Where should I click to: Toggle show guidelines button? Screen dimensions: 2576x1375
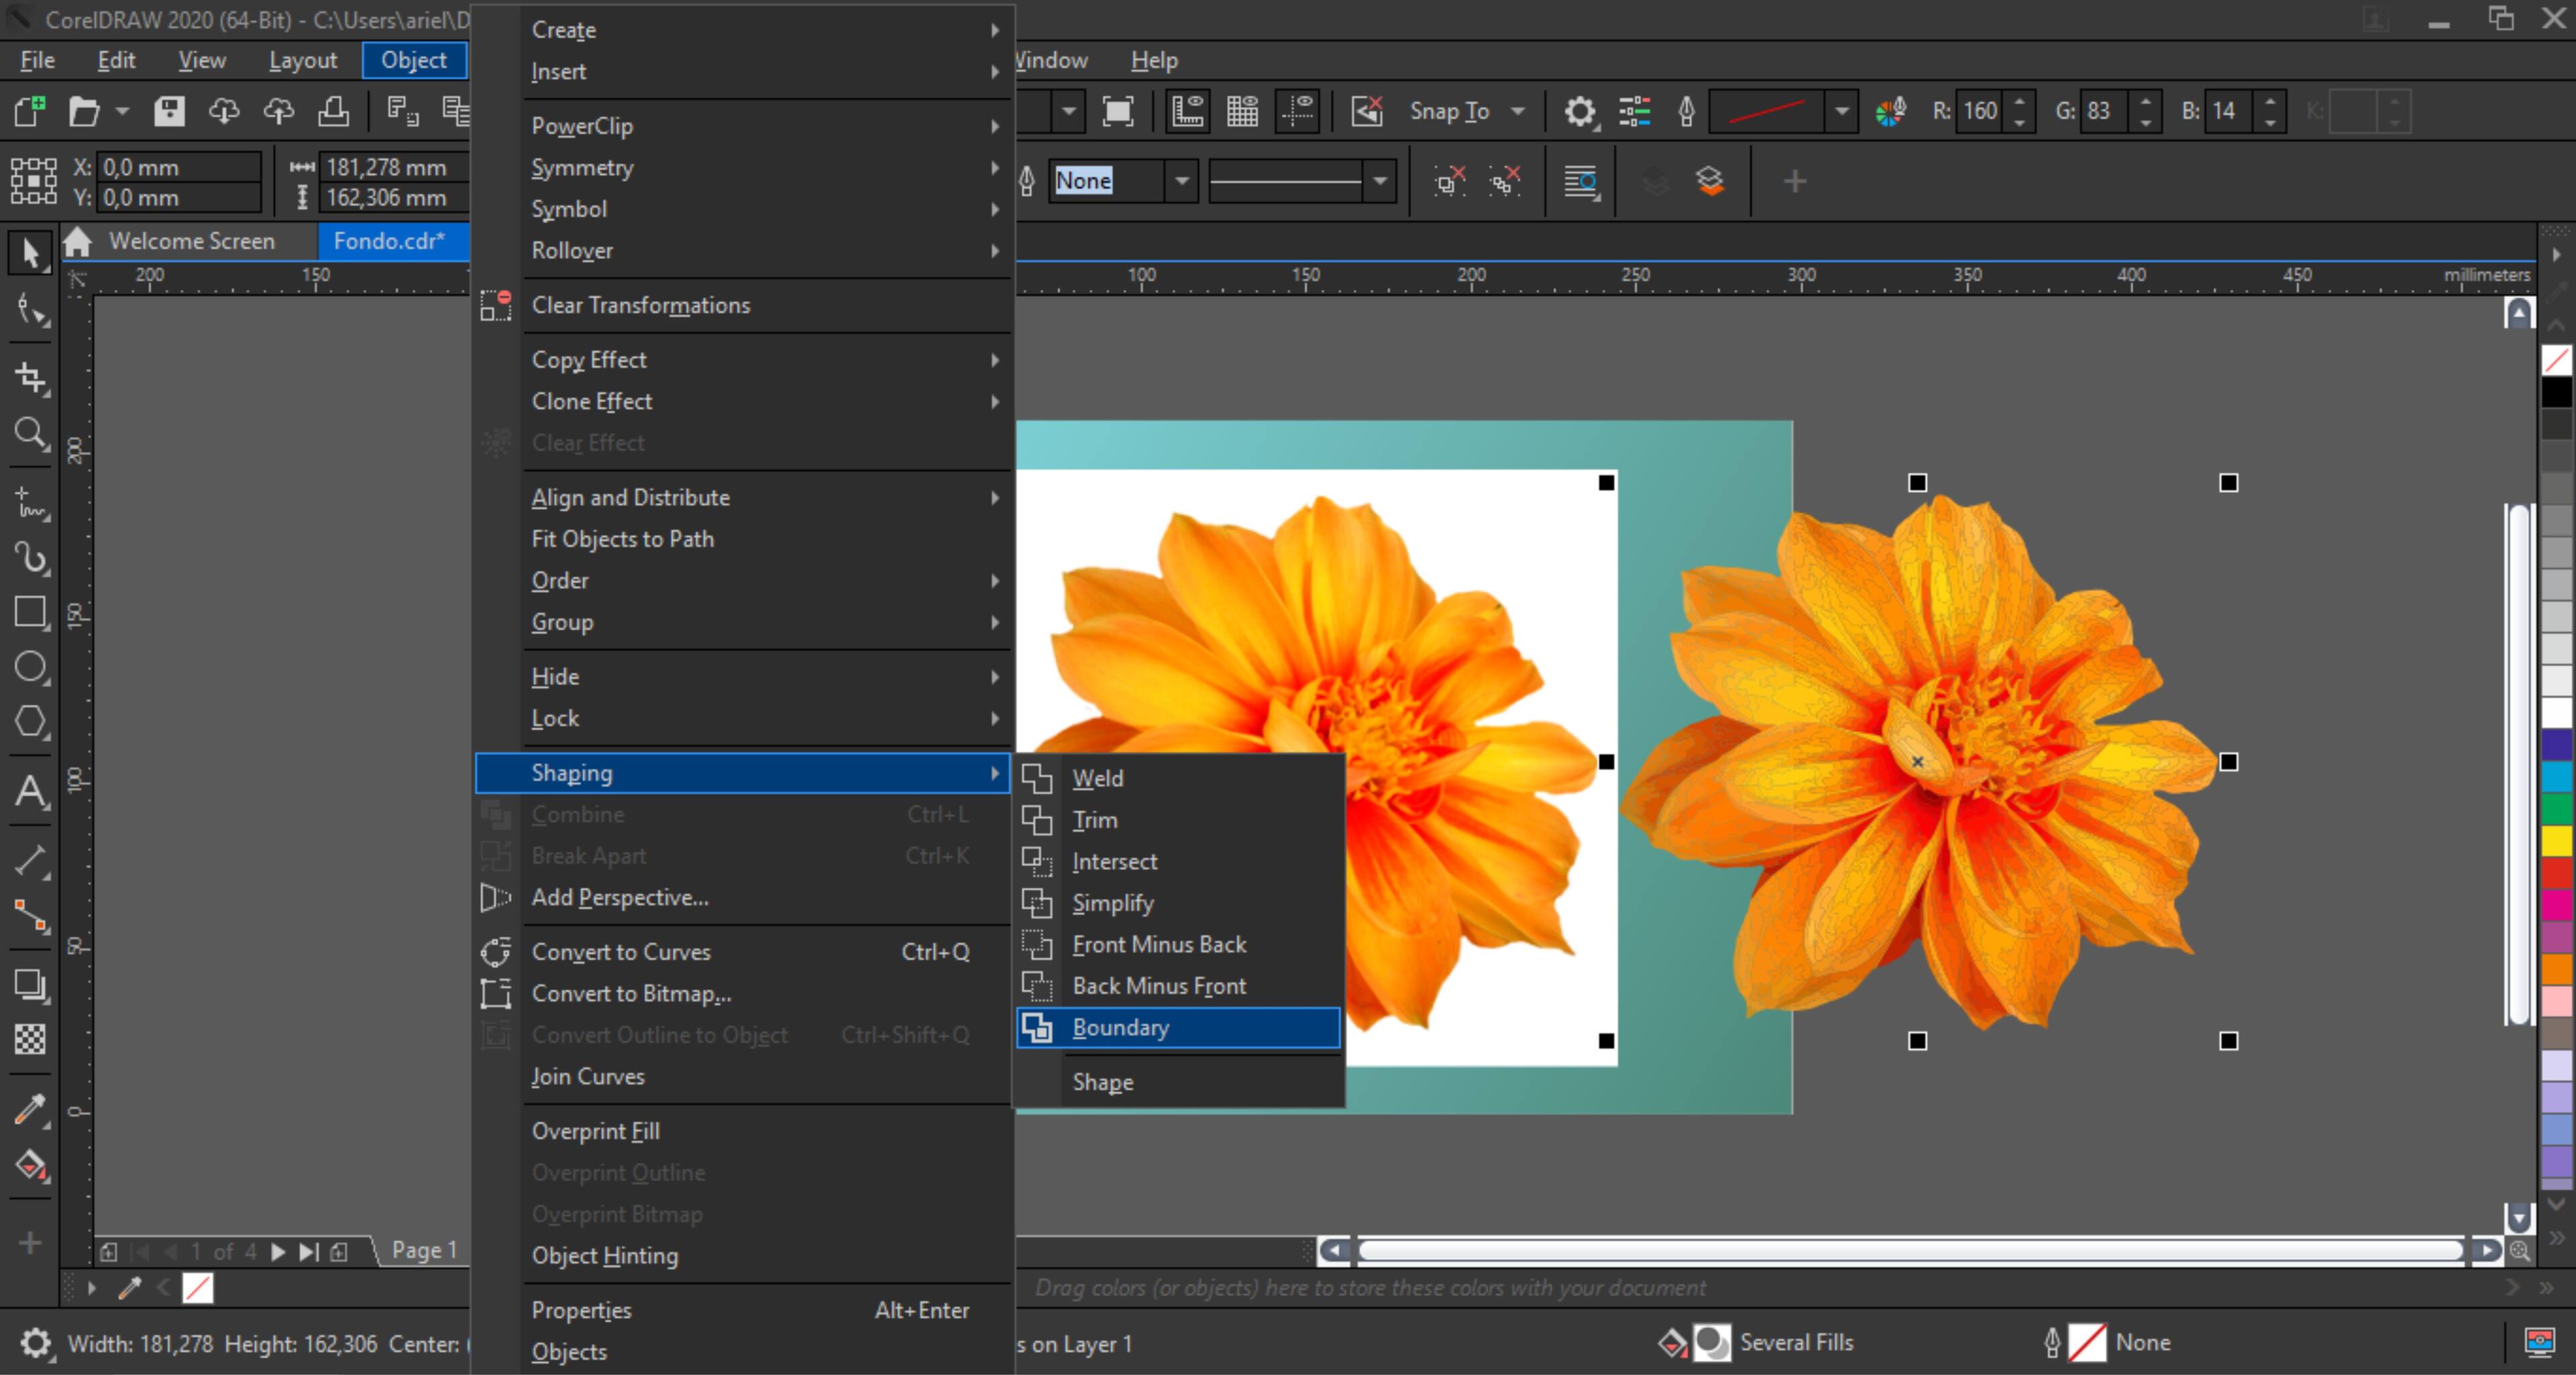coord(1298,111)
